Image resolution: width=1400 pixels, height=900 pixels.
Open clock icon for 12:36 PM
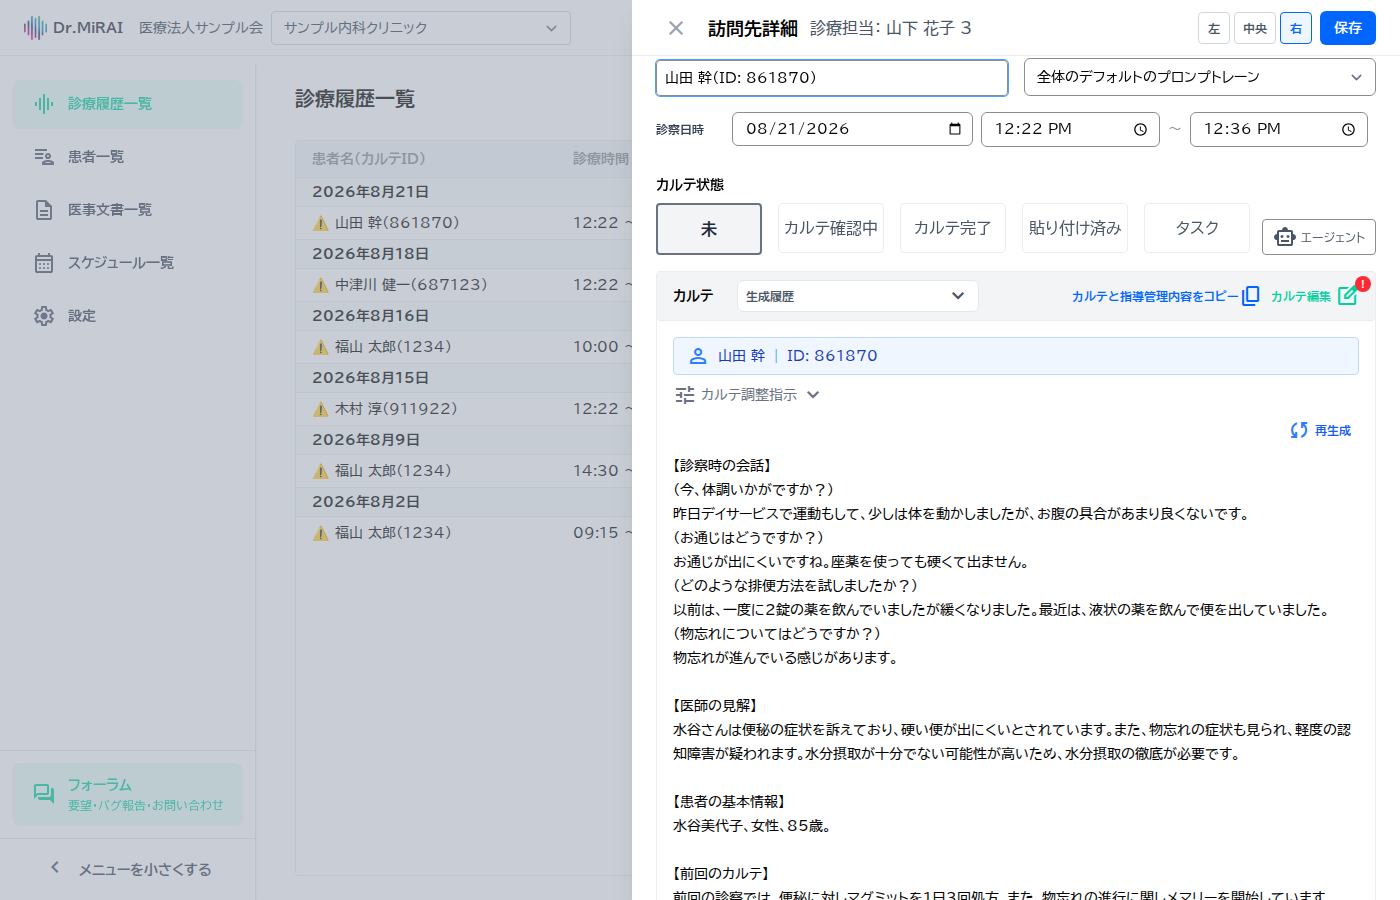[x=1348, y=129]
